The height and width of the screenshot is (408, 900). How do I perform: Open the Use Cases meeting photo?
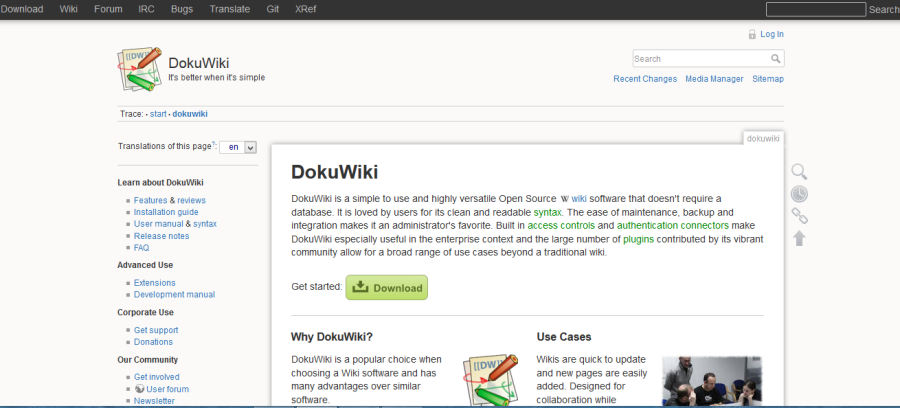712,382
